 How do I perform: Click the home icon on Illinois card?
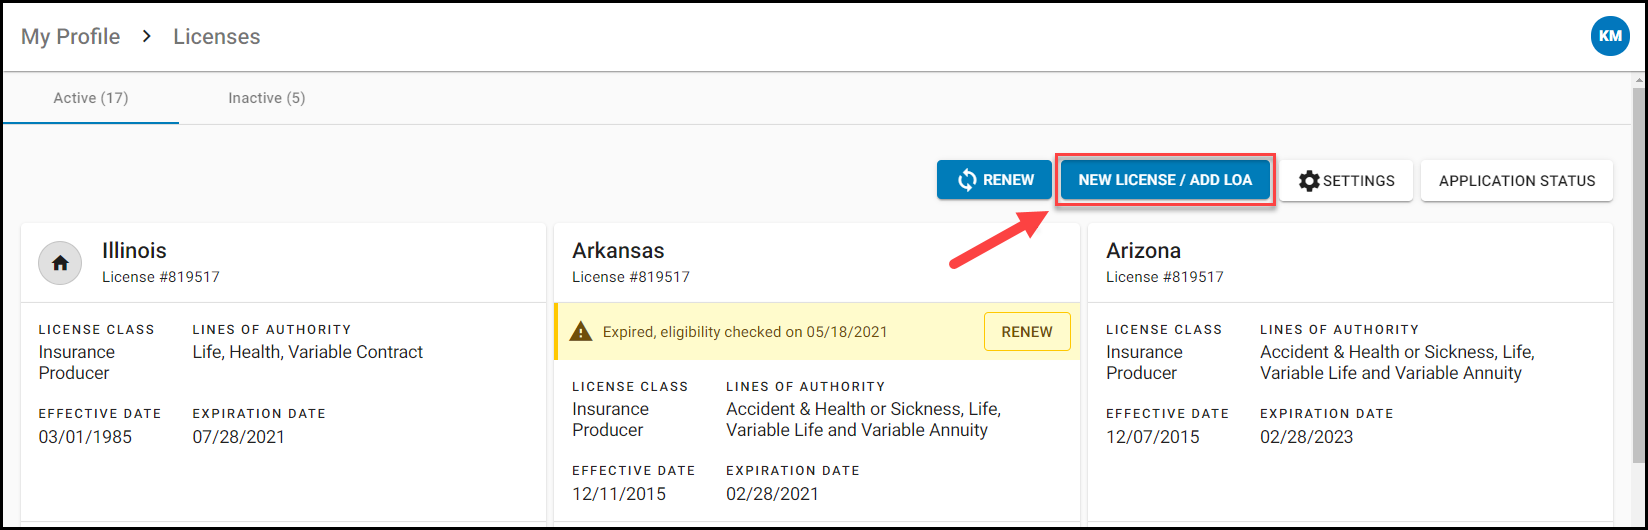click(60, 263)
